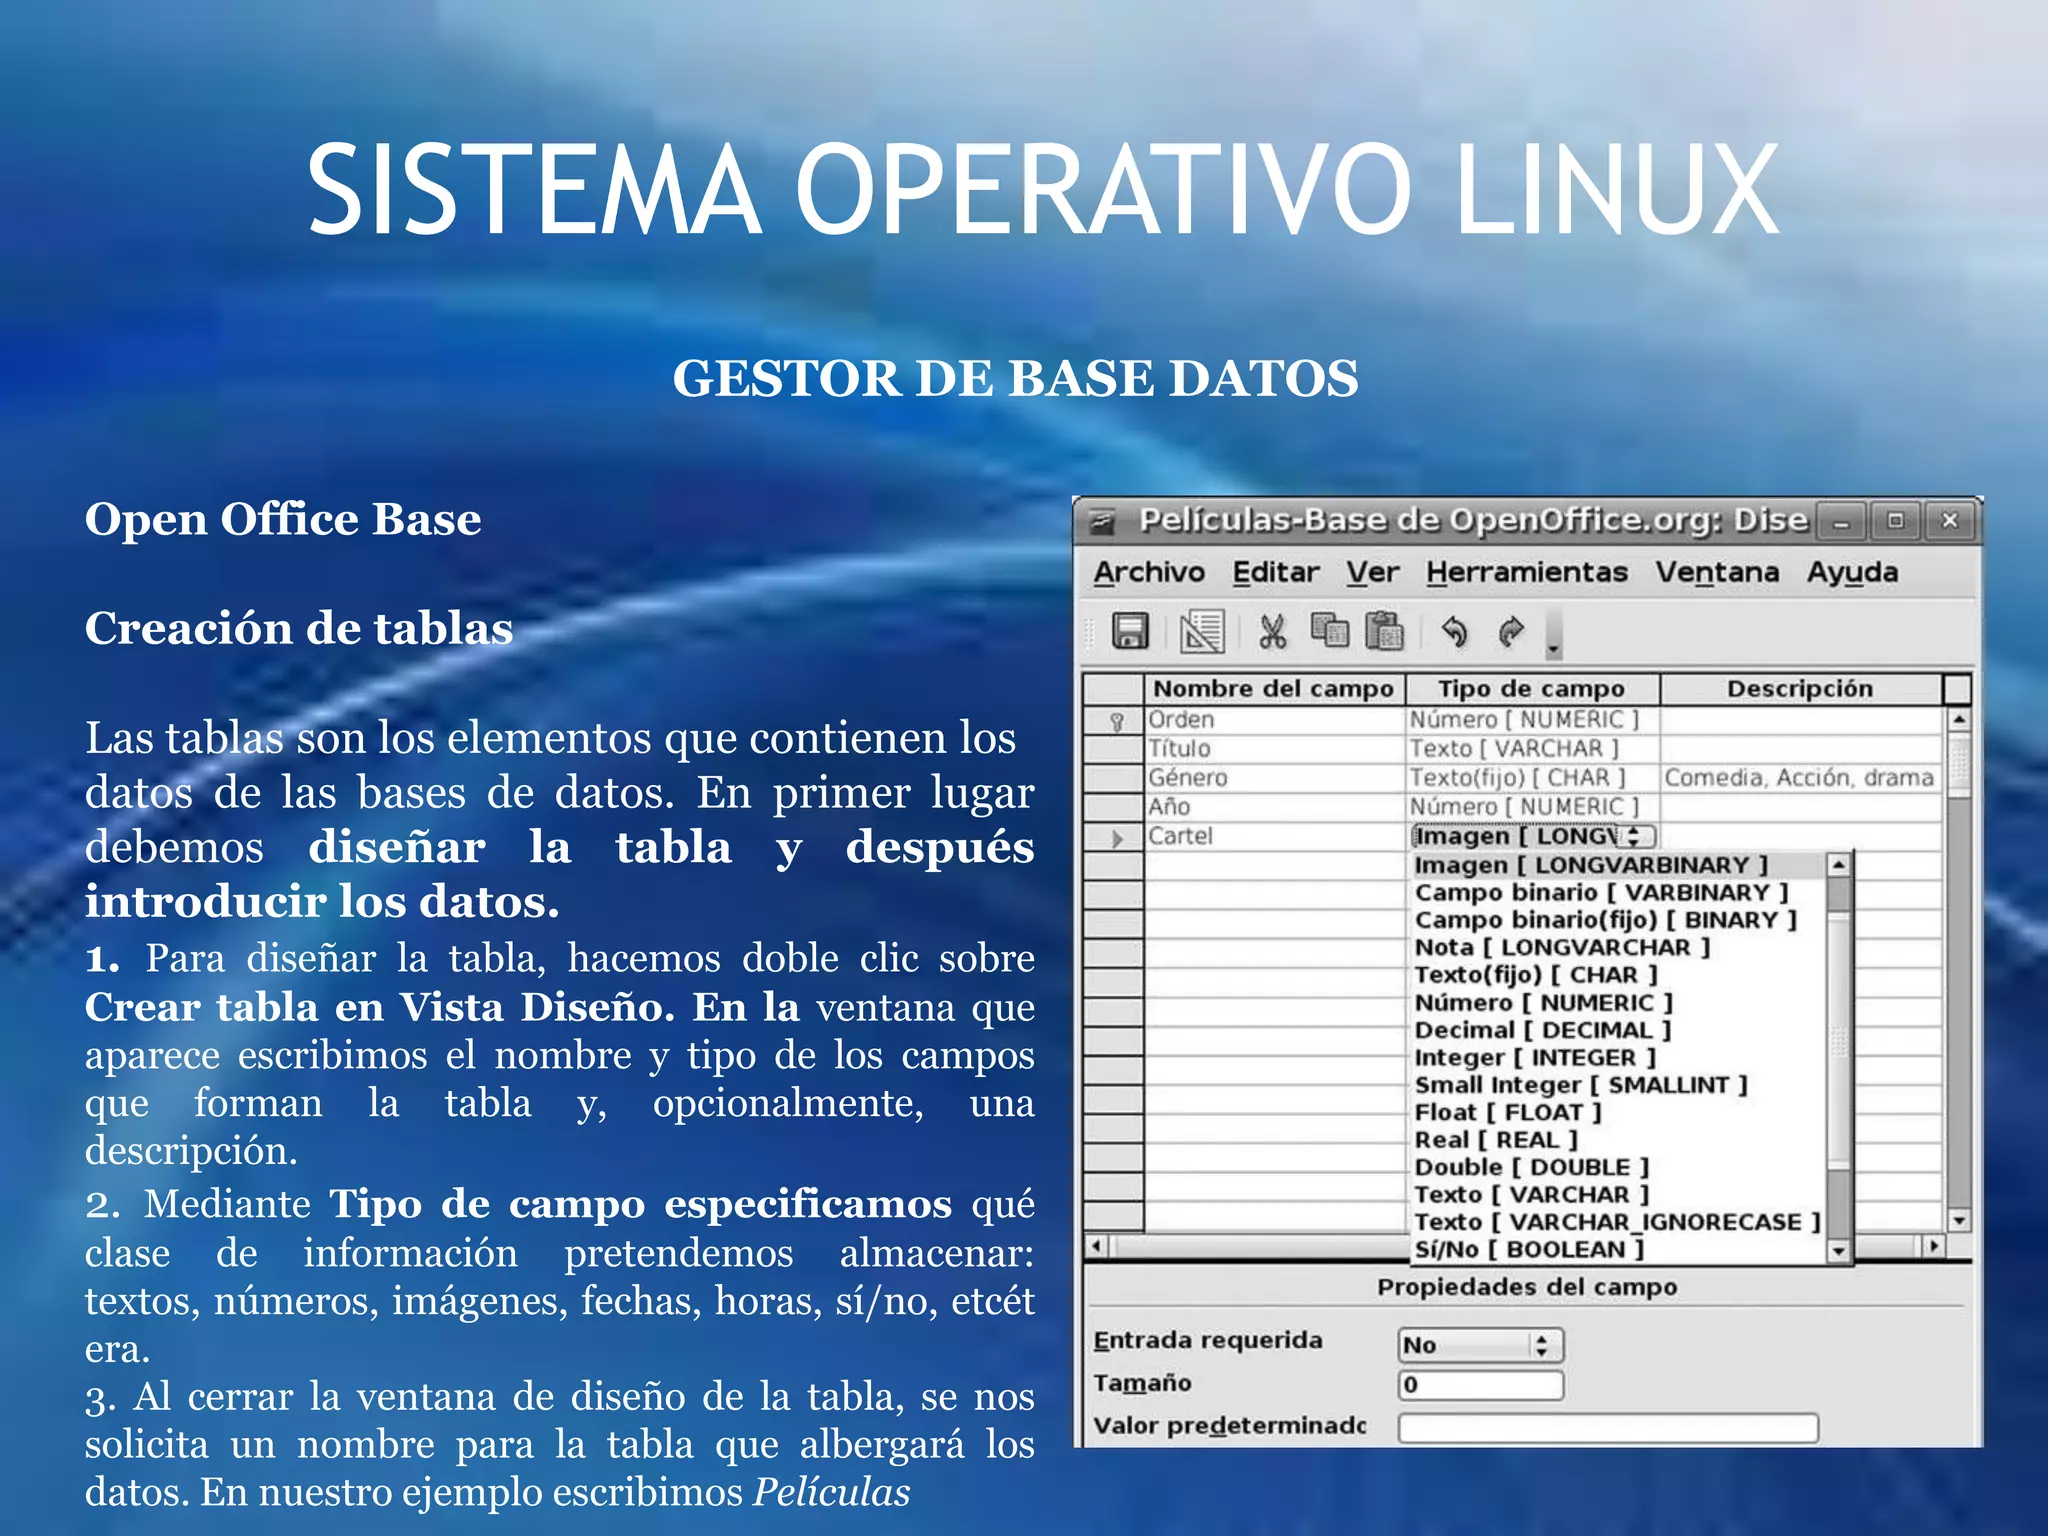Open the Archivo menu

pos(1149,572)
